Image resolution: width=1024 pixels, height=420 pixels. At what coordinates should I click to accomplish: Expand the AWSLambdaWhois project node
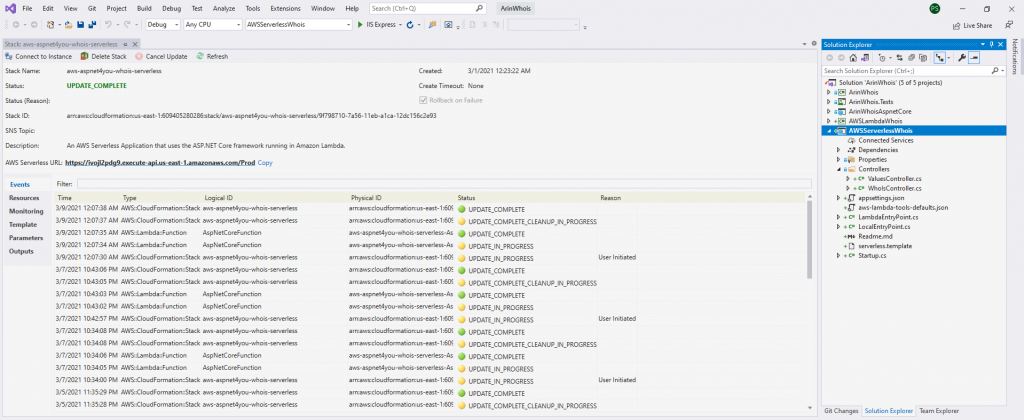tap(829, 121)
